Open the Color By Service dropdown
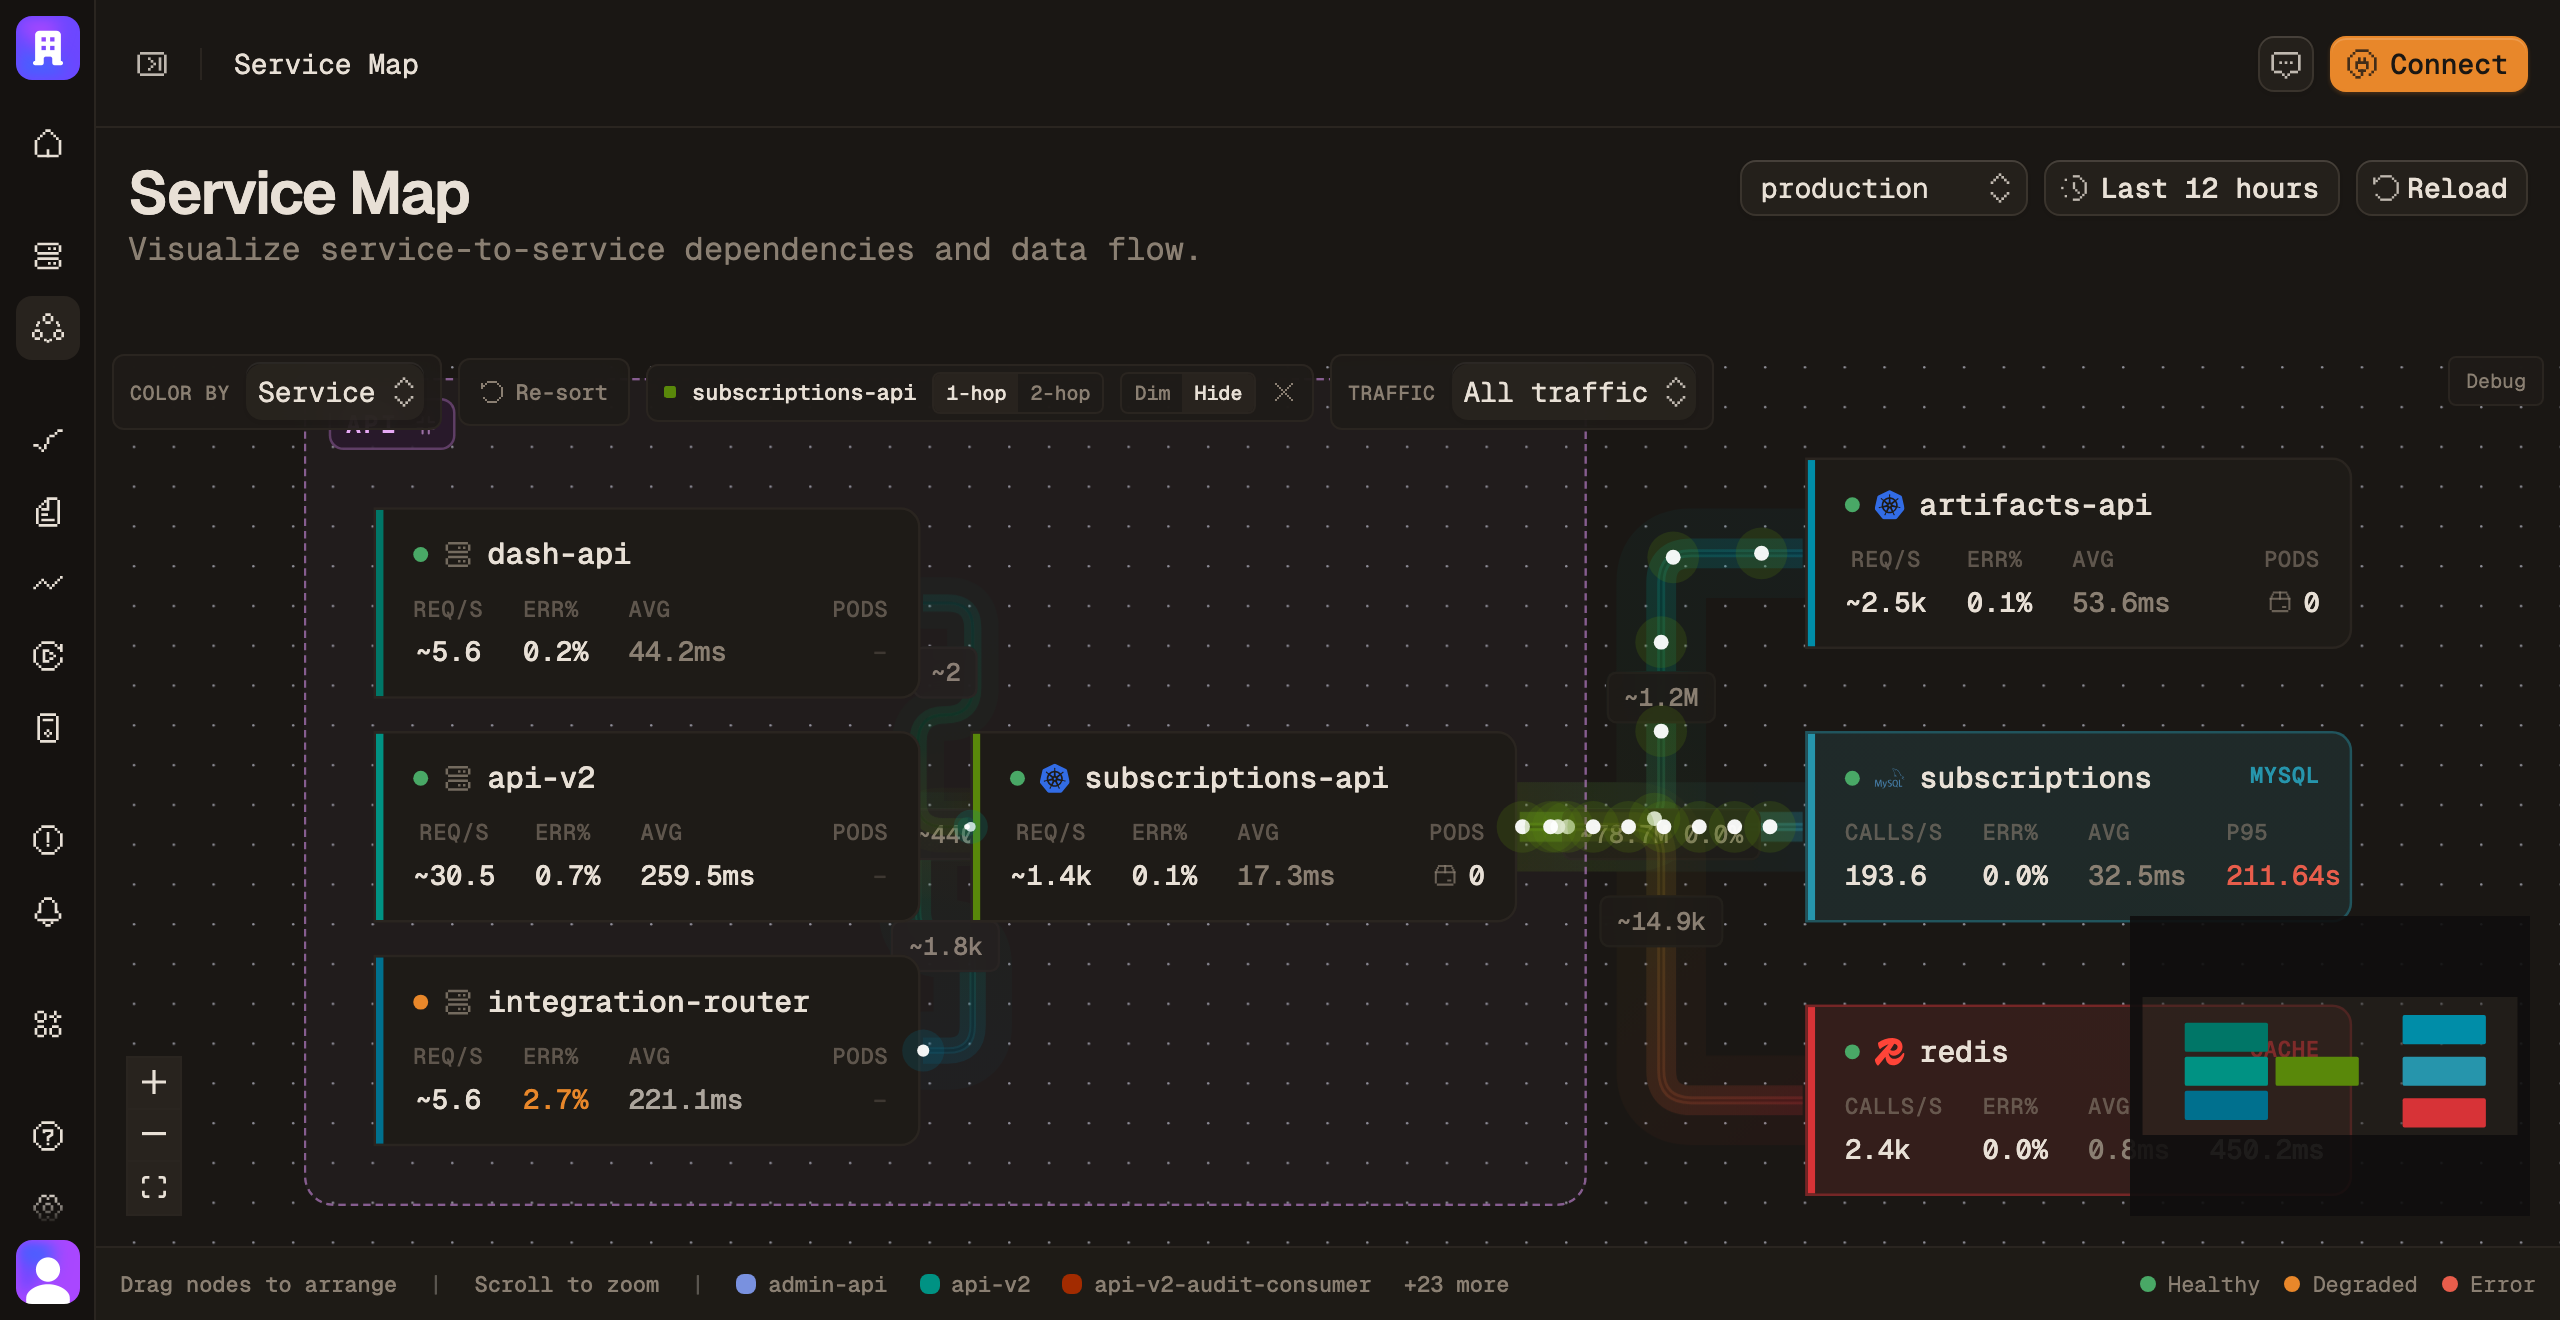The height and width of the screenshot is (1320, 2560). (x=335, y=392)
